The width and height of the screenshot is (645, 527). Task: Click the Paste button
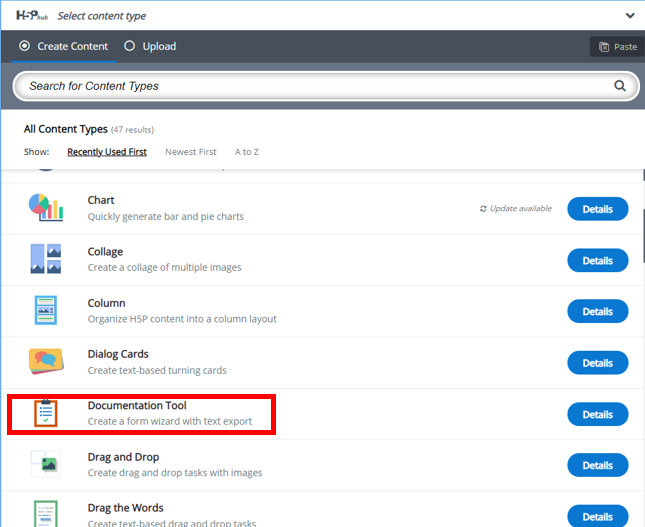617,46
